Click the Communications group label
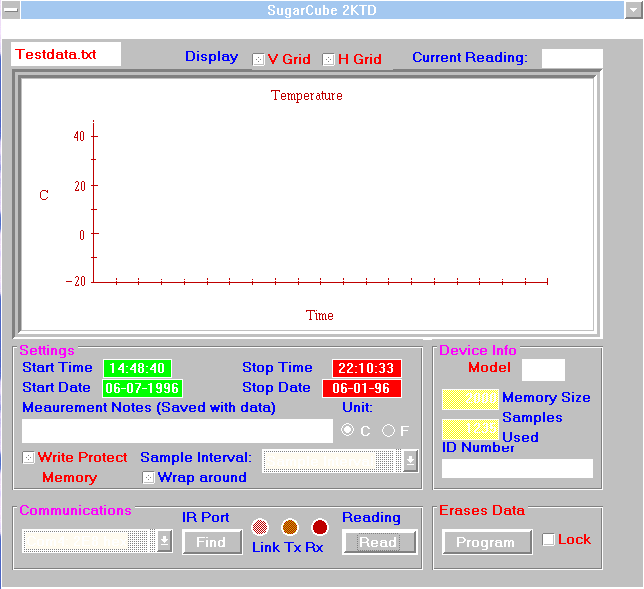Viewport: 644px width, 589px height. point(75,511)
